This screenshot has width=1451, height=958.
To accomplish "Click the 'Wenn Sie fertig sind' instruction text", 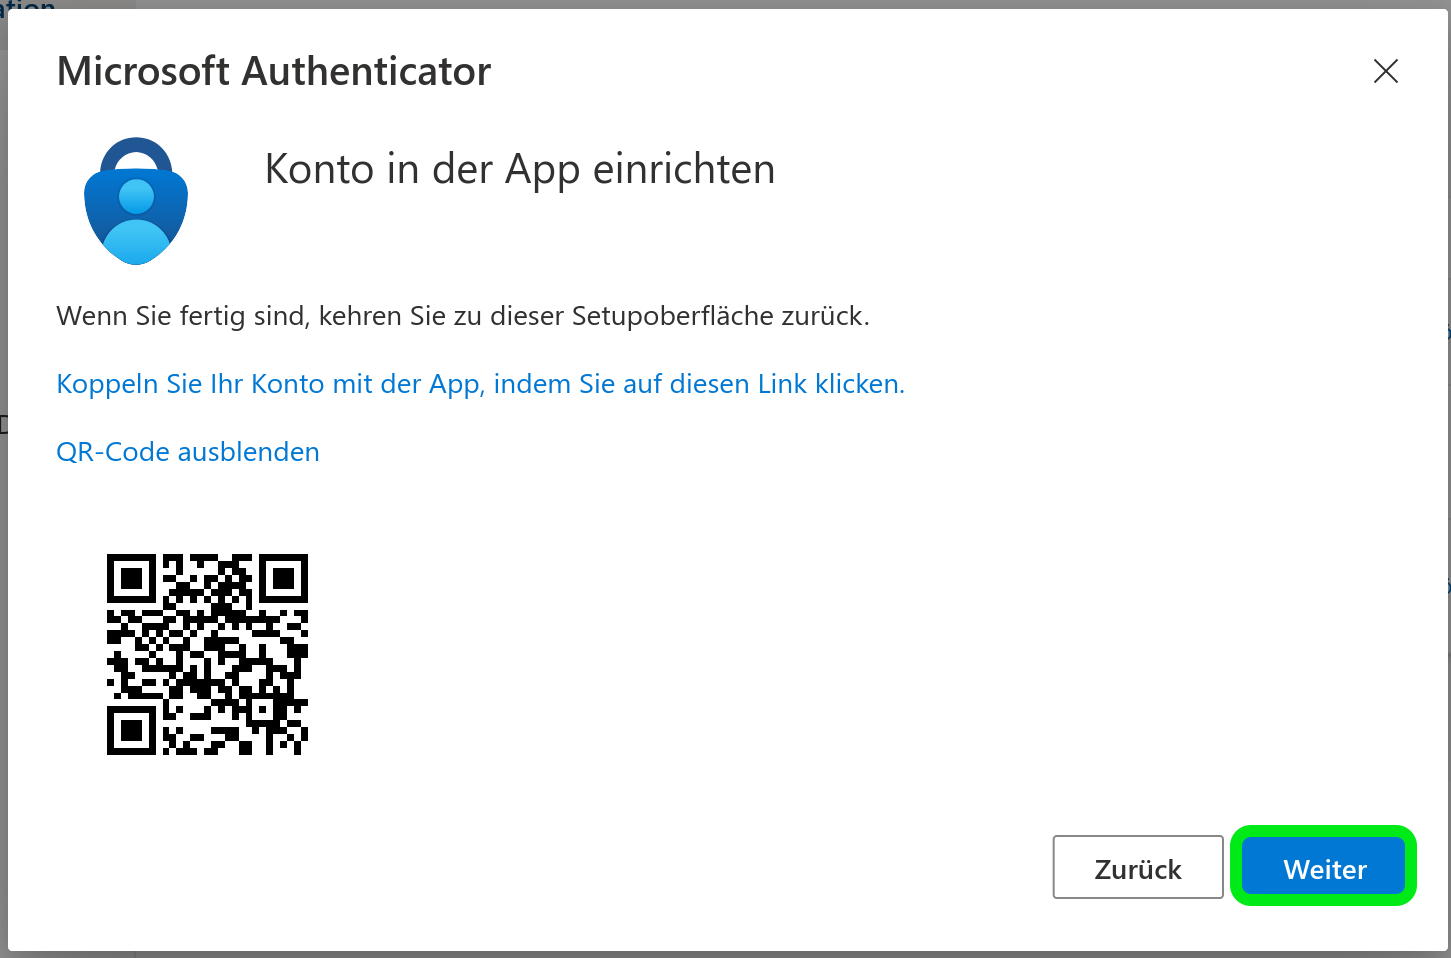I will (x=462, y=316).
